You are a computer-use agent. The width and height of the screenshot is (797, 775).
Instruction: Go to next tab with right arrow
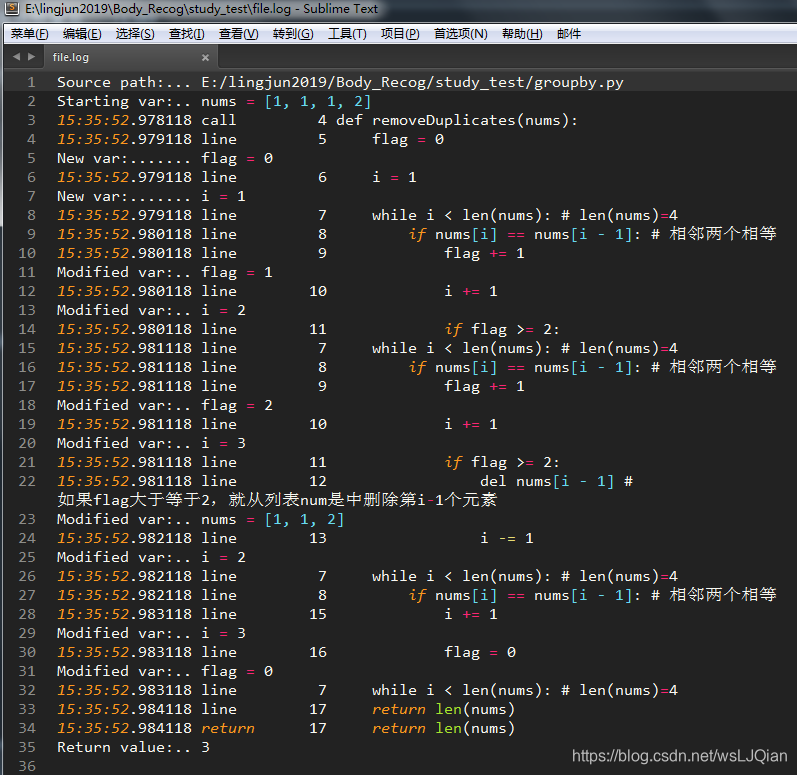pos(32,56)
